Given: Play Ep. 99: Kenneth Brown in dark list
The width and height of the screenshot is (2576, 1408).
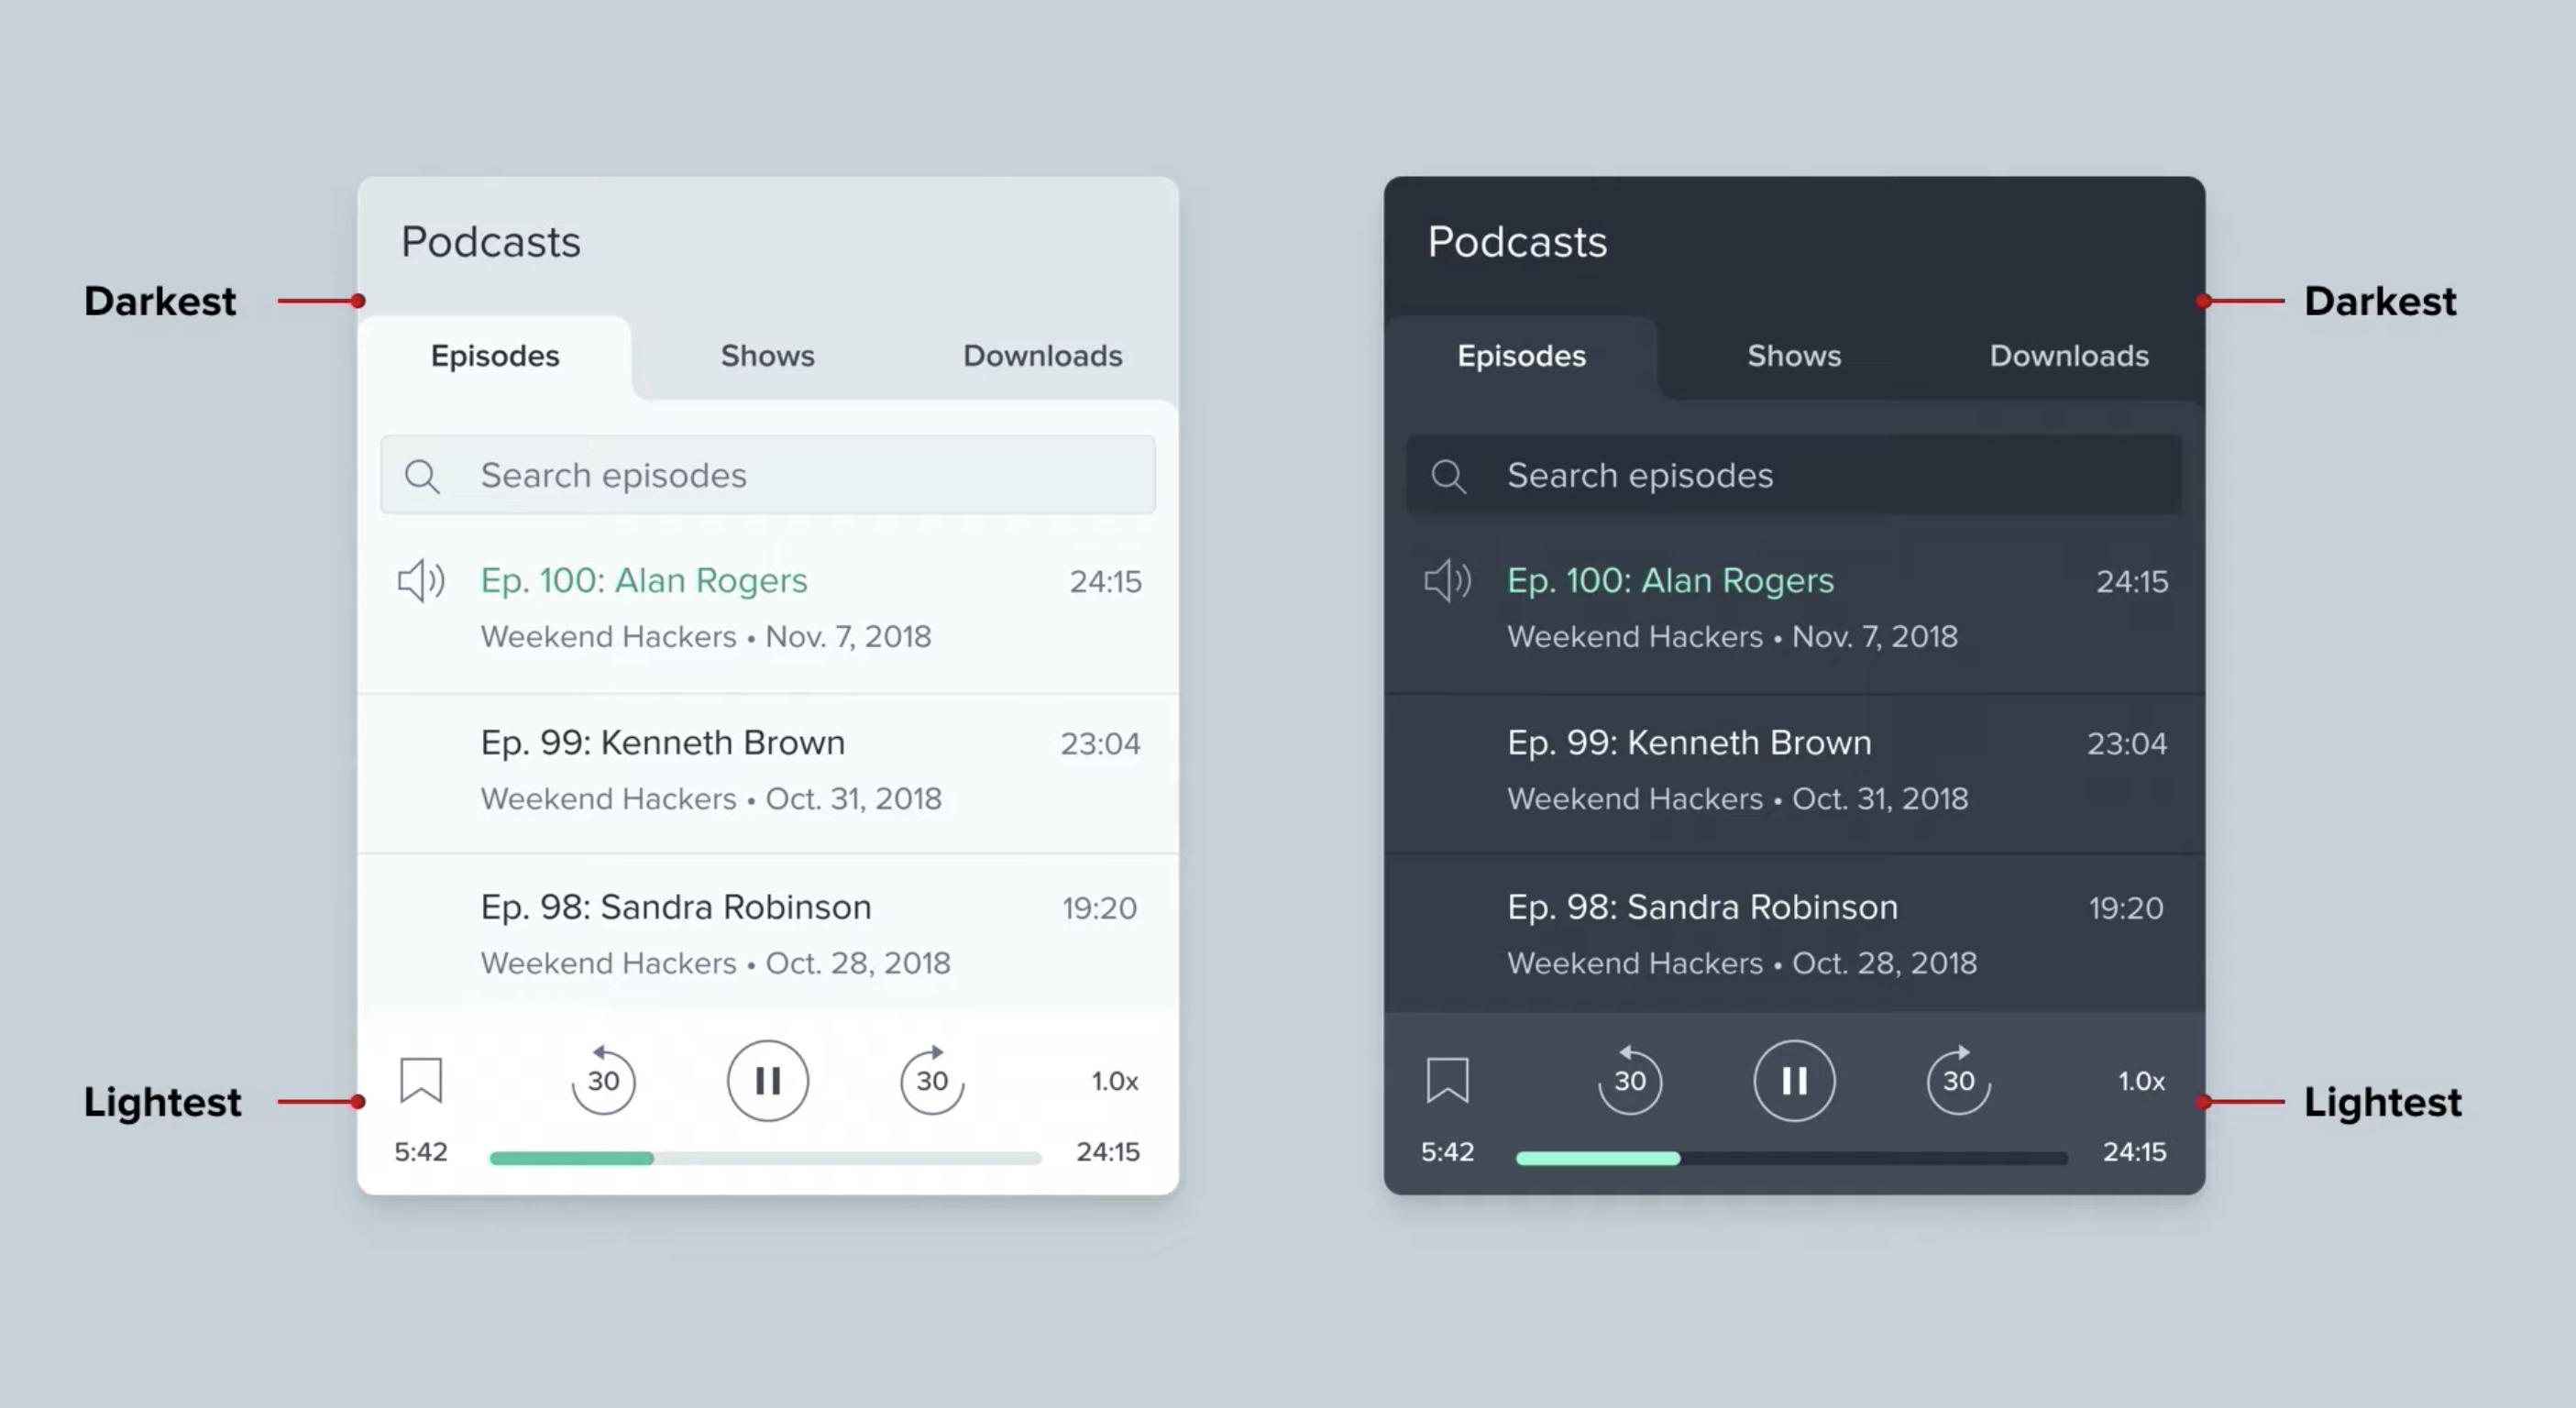Looking at the screenshot, I should tap(1689, 743).
